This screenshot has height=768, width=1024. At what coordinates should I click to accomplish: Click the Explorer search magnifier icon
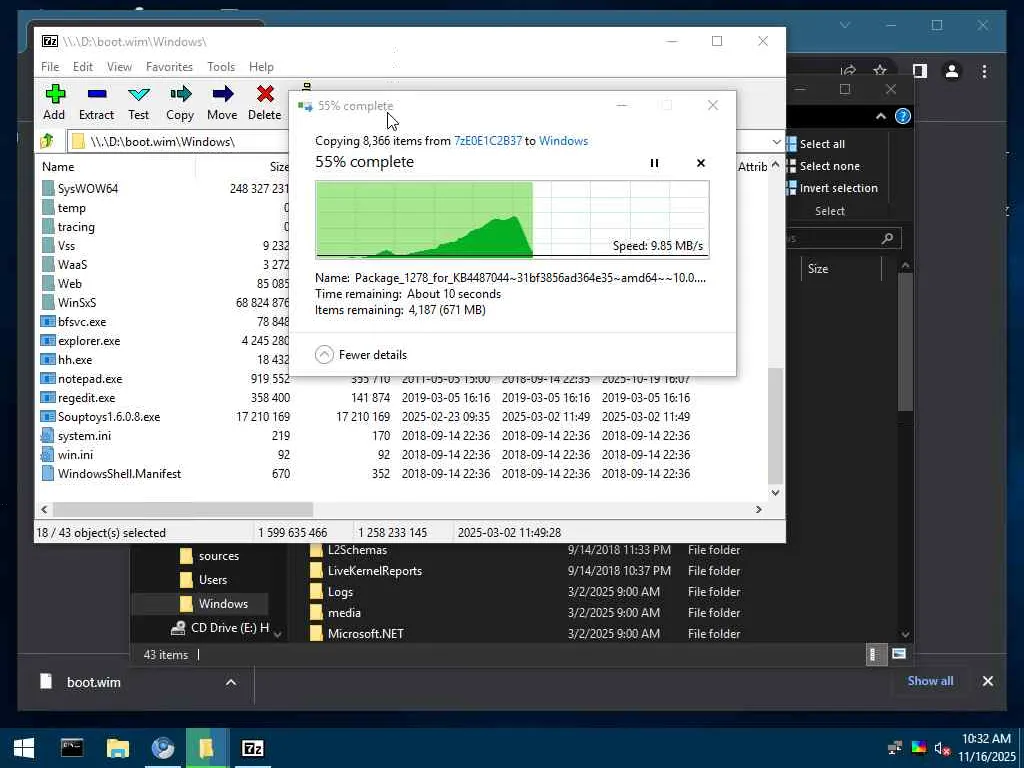tap(887, 238)
